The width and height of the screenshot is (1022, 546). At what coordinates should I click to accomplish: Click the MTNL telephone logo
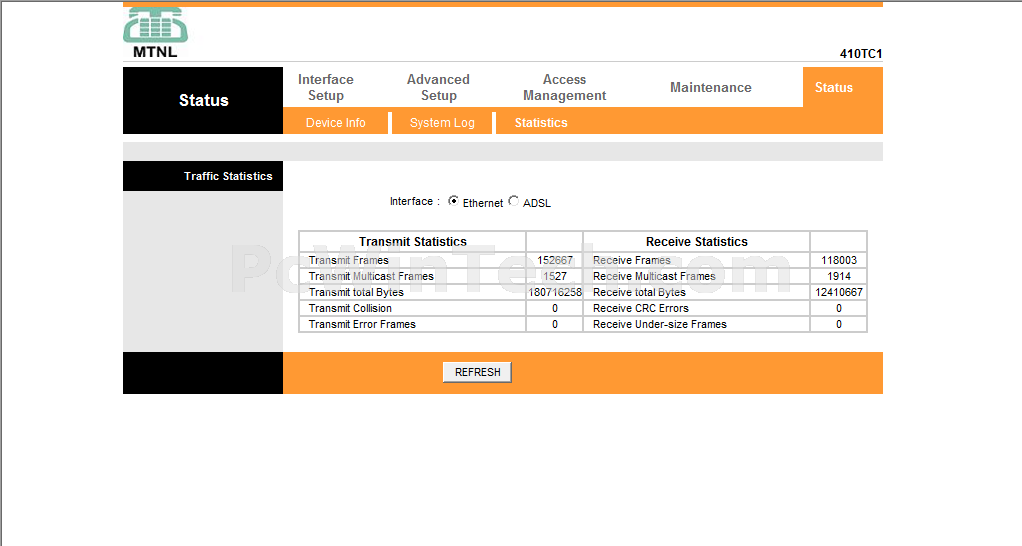coord(155,33)
